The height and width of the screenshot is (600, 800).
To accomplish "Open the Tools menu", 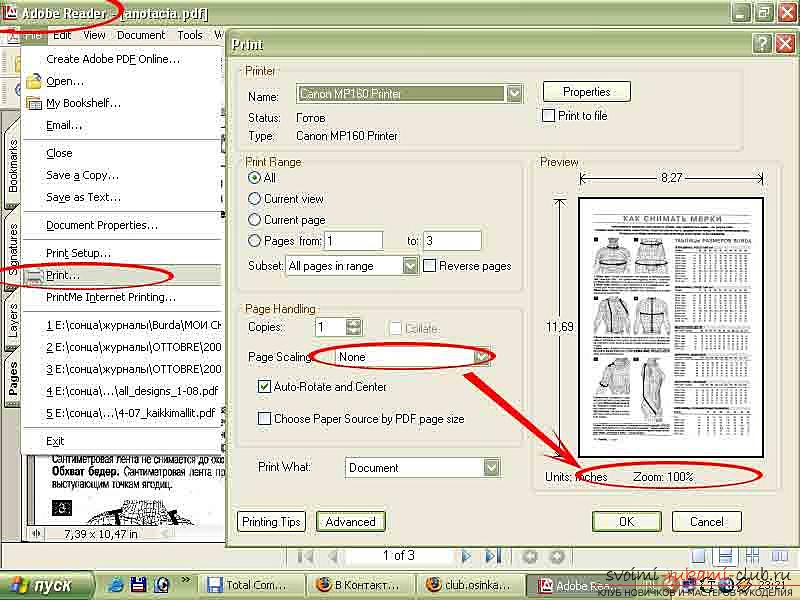I will point(190,35).
